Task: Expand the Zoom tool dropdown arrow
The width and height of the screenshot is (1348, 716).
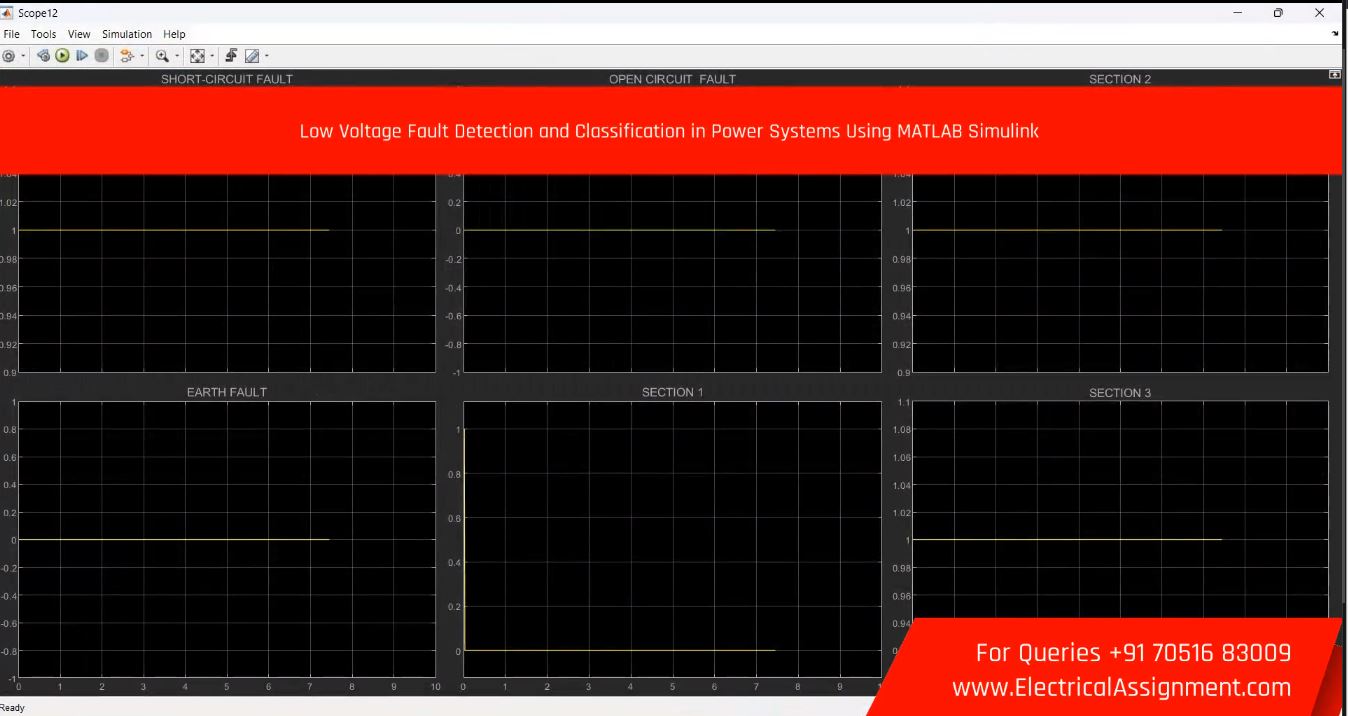Action: tap(177, 57)
